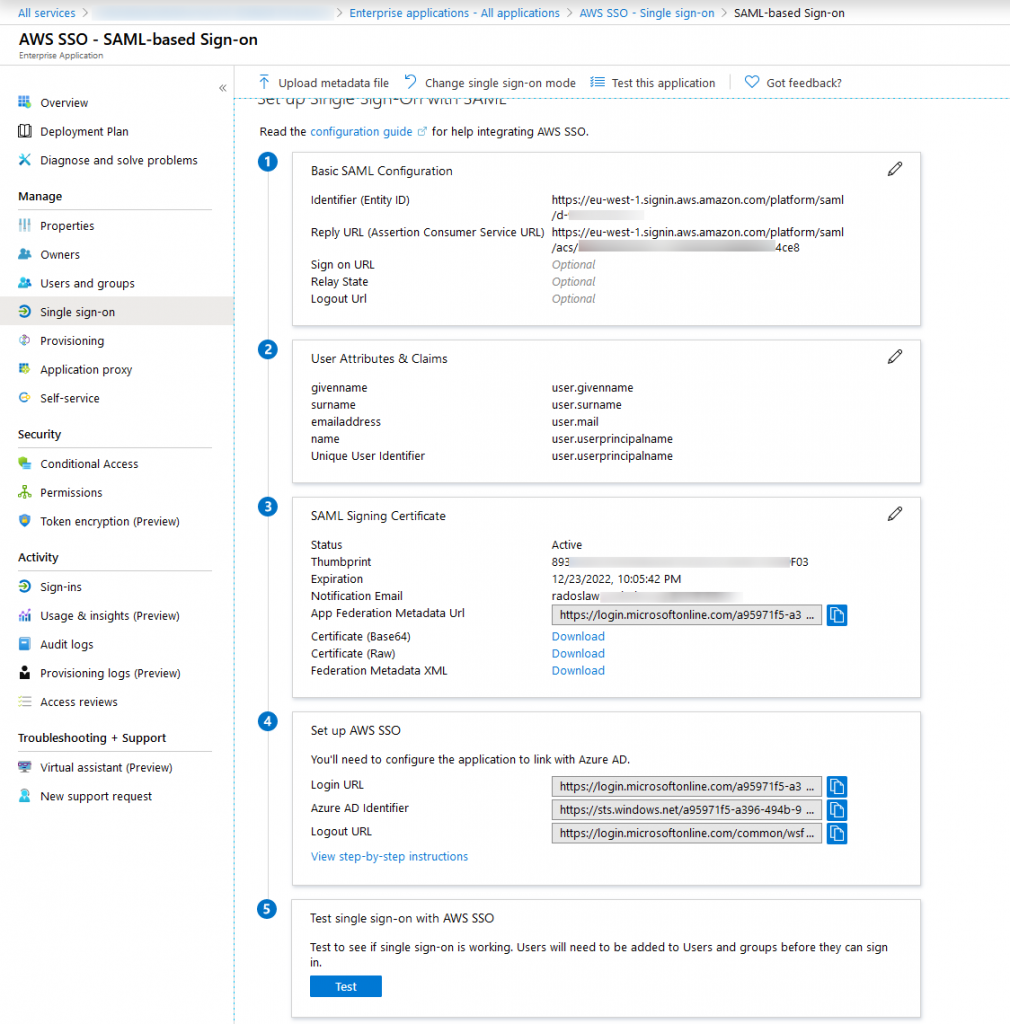Image resolution: width=1010 pixels, height=1024 pixels.
Task: Open New support request item
Action: [96, 796]
